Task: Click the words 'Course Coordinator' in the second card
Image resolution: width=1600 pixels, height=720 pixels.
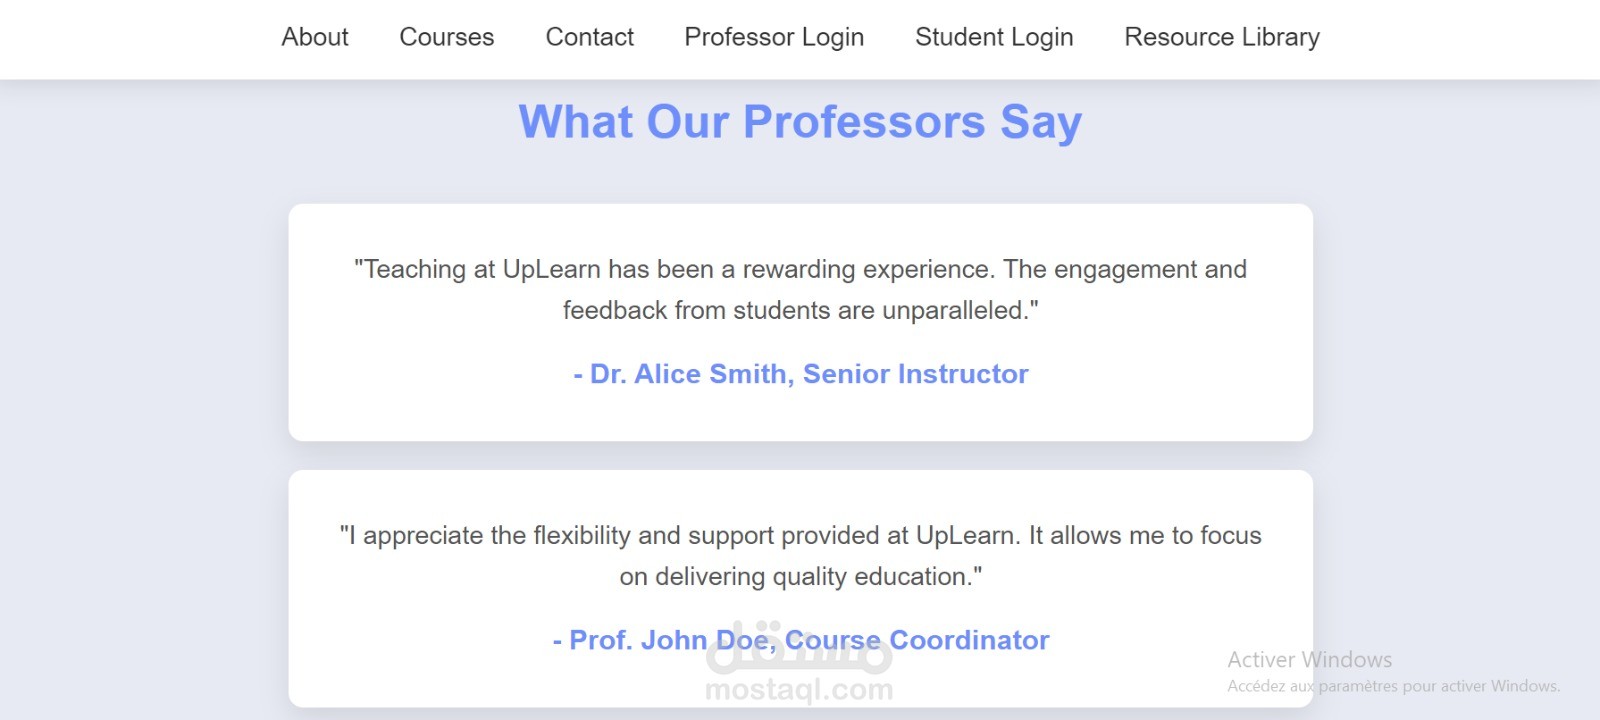Action: point(917,640)
